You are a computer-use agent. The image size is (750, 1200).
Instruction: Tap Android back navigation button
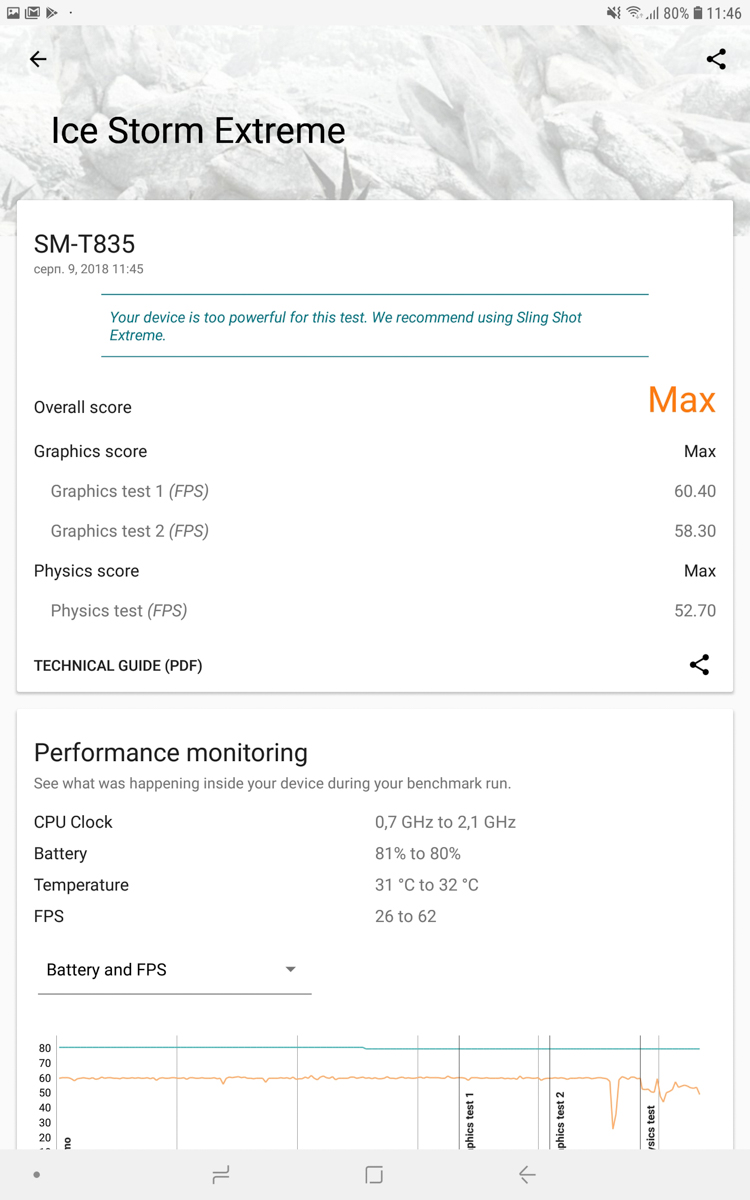click(x=527, y=1175)
